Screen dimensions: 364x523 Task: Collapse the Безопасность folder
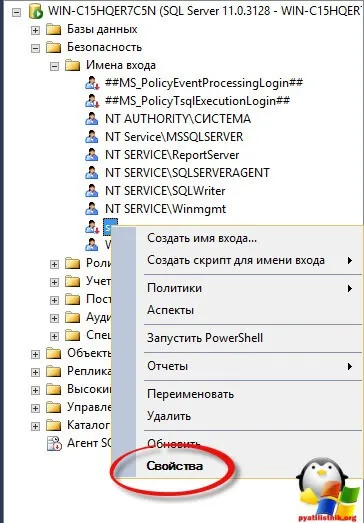[35, 48]
